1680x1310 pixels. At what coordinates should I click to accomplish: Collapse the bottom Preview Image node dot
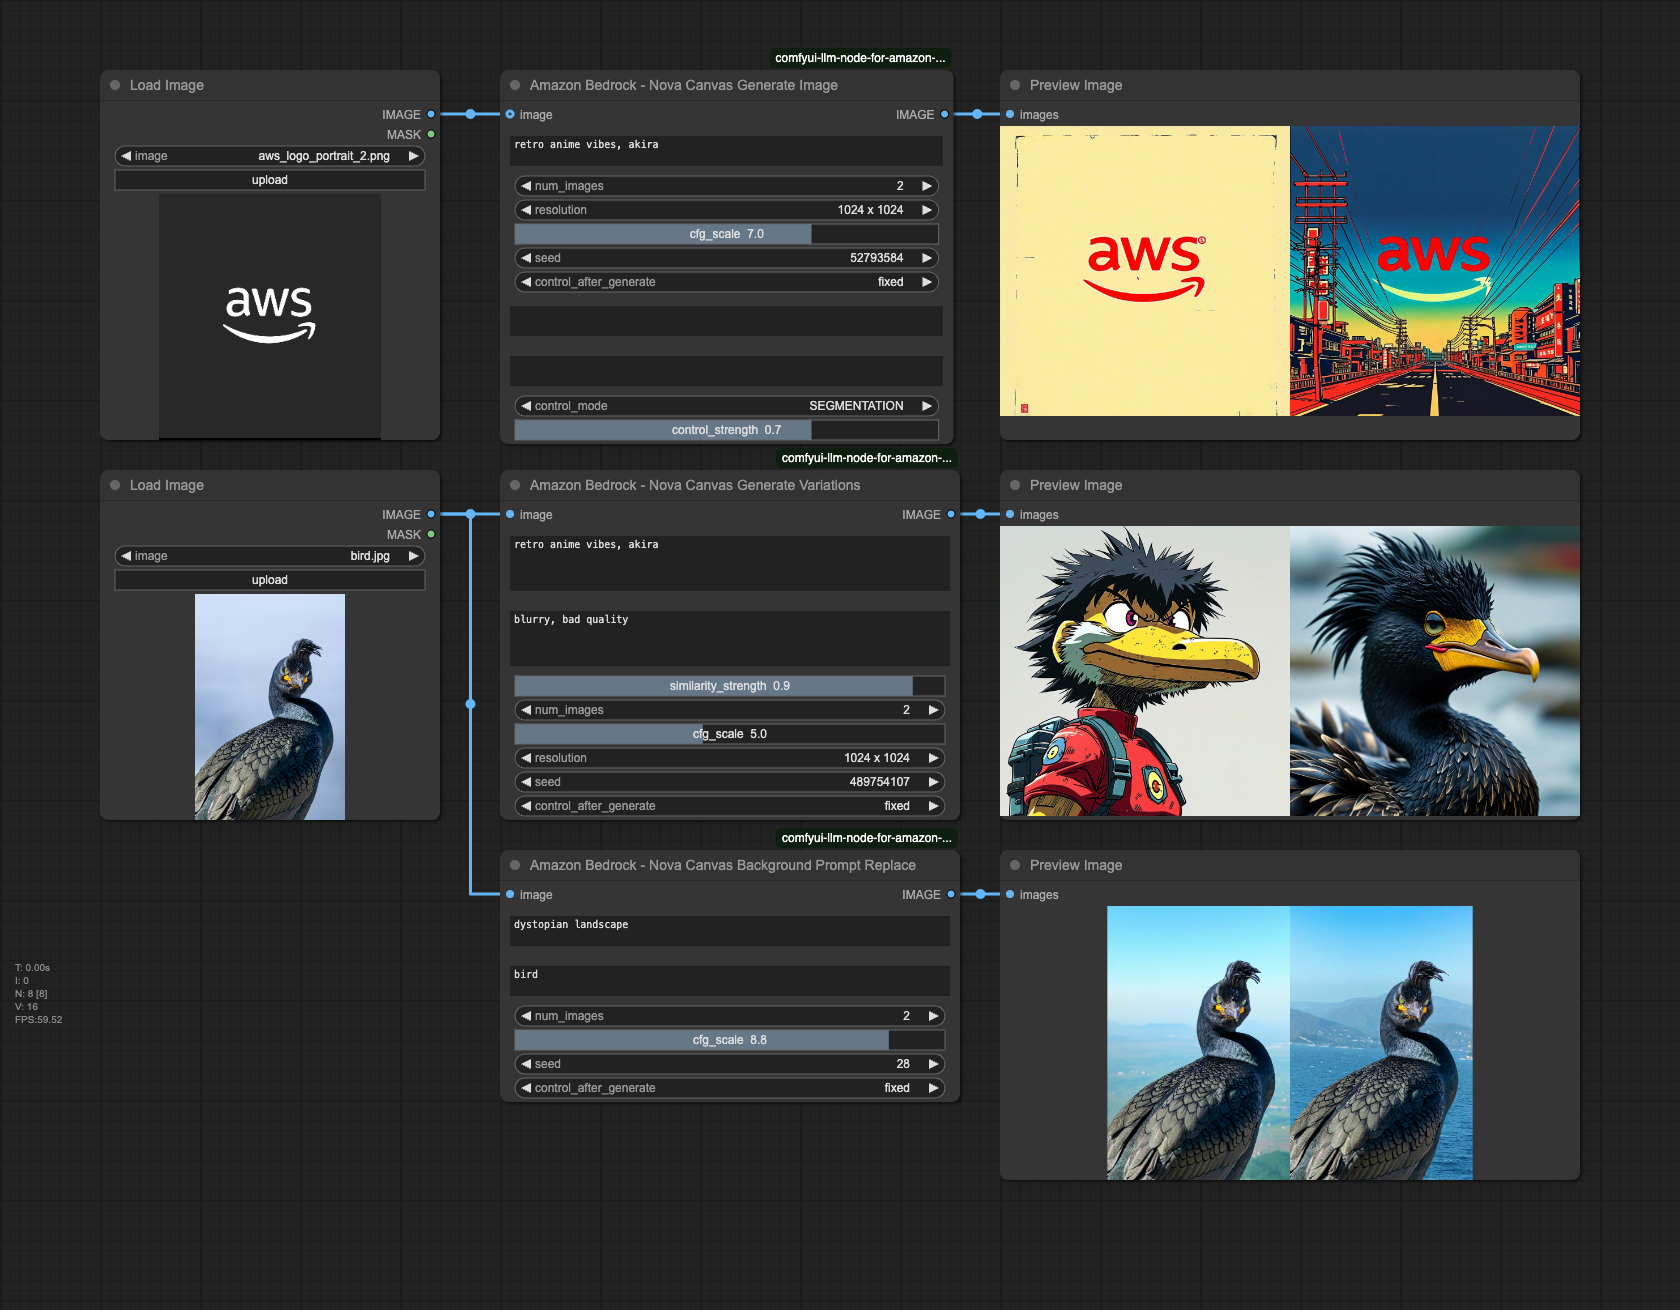point(1015,865)
